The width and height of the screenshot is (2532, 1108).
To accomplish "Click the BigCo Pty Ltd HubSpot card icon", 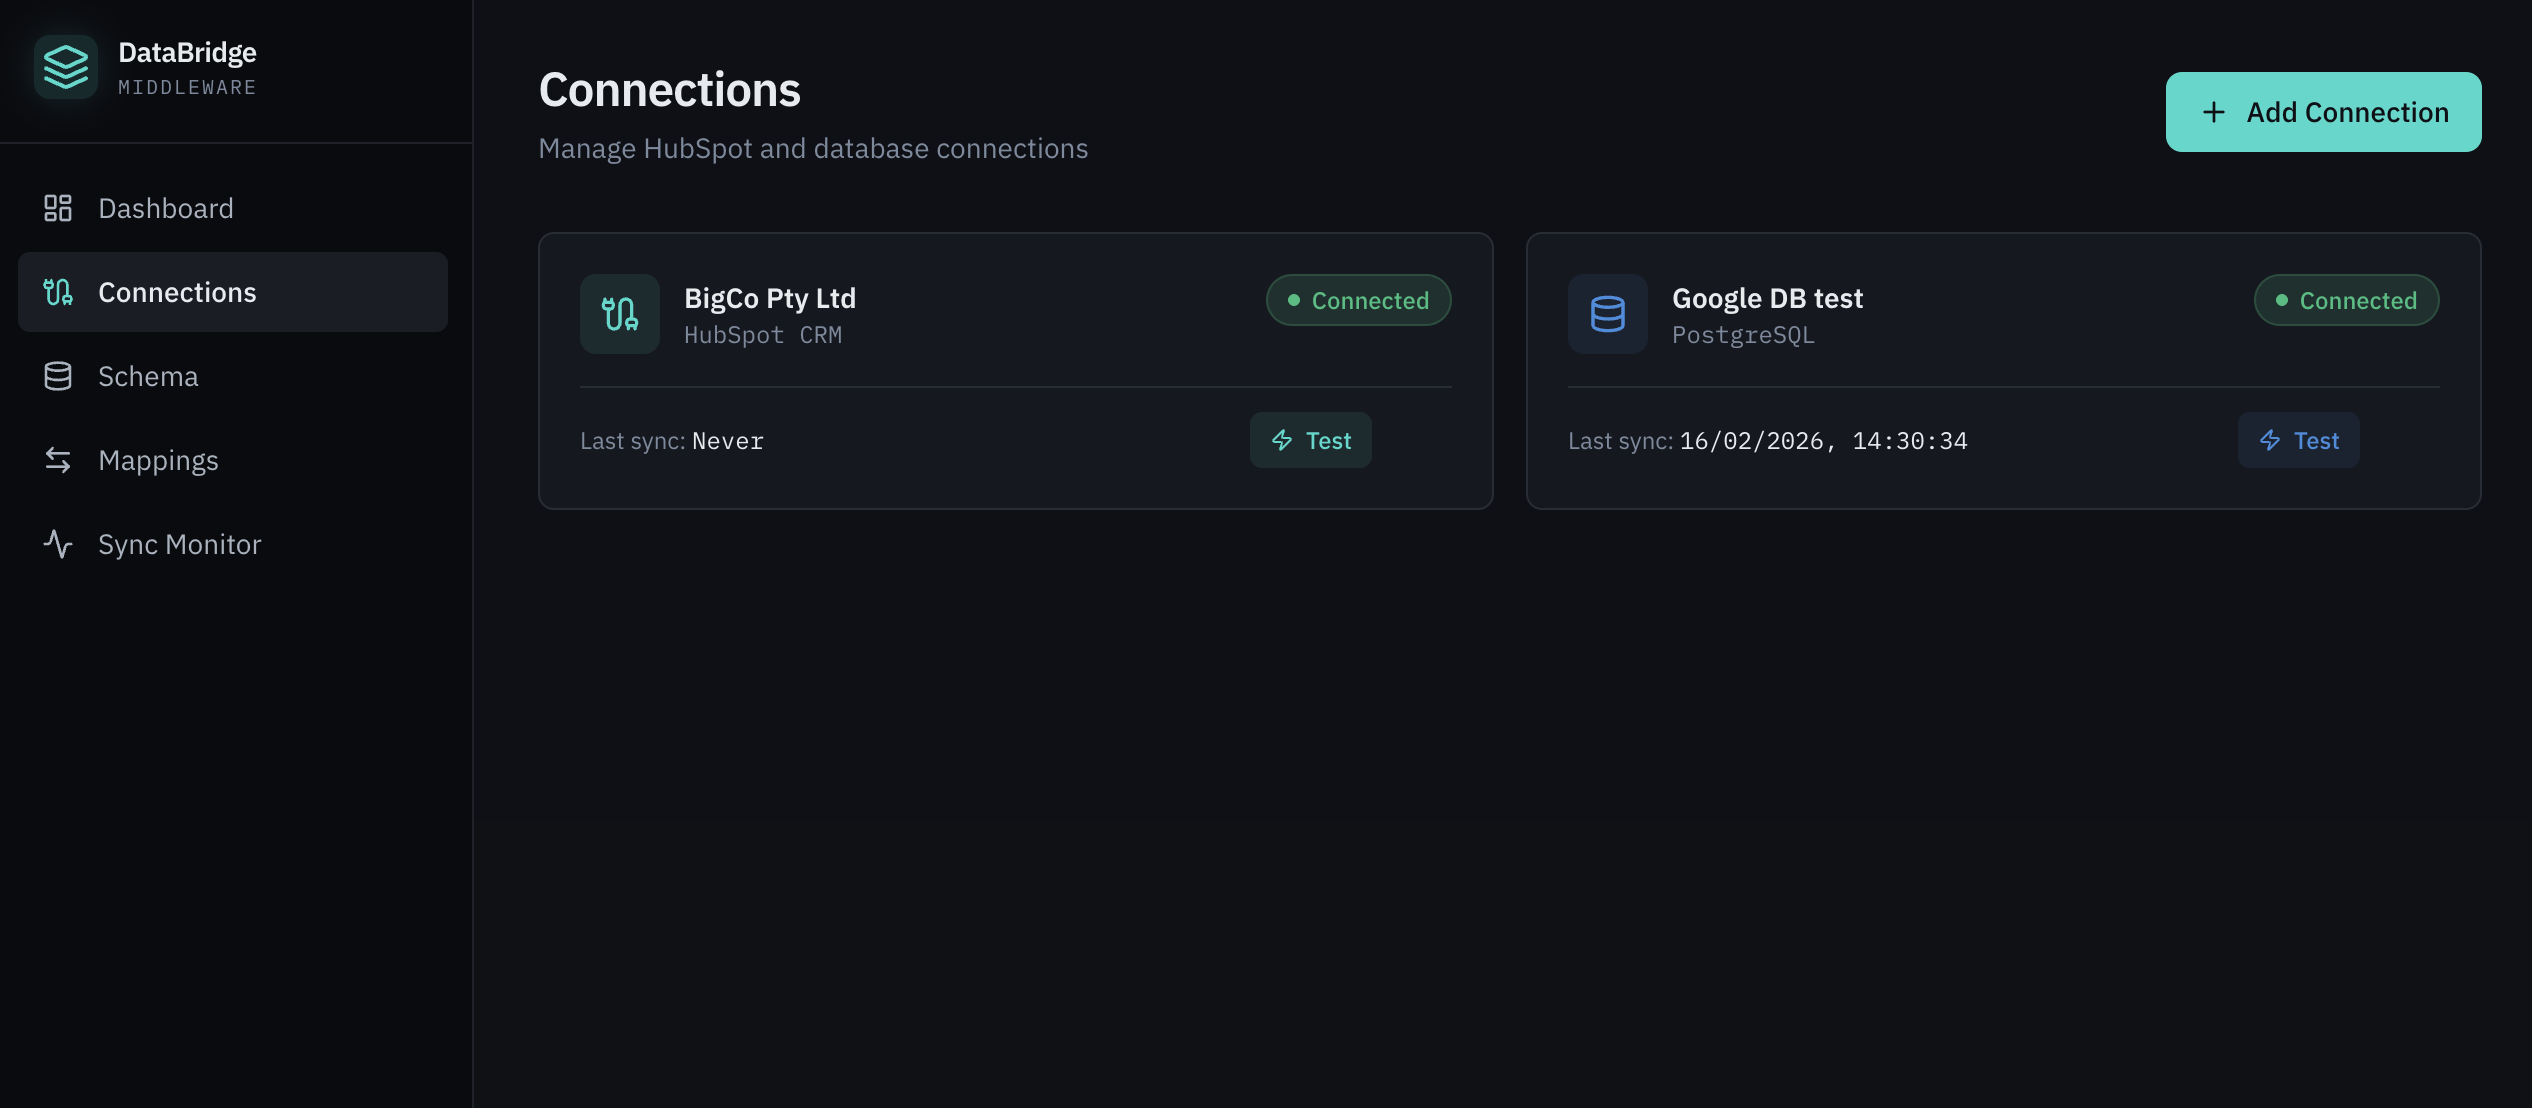I will tap(620, 314).
